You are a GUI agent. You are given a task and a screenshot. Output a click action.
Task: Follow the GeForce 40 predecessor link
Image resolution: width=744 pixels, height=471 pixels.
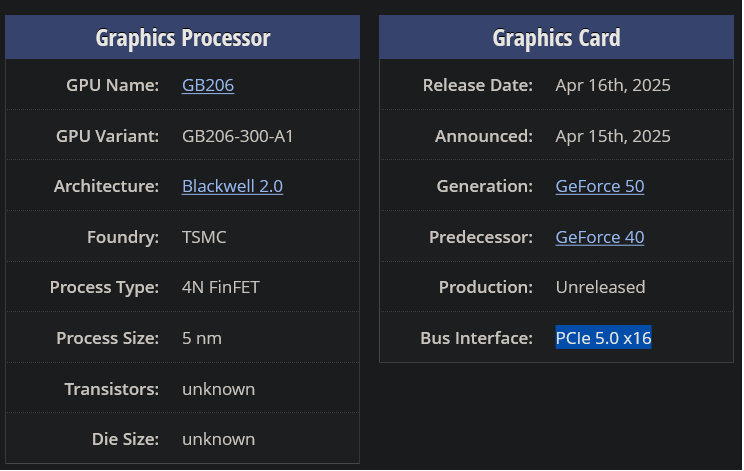click(599, 237)
